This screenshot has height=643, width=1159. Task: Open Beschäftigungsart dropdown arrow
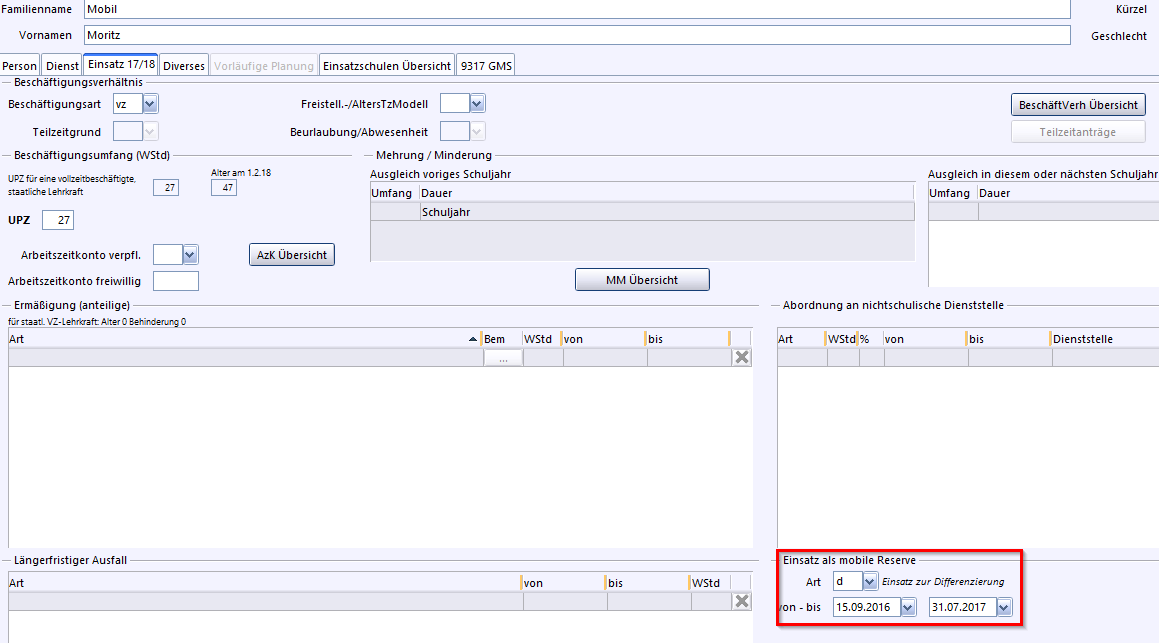(x=150, y=104)
